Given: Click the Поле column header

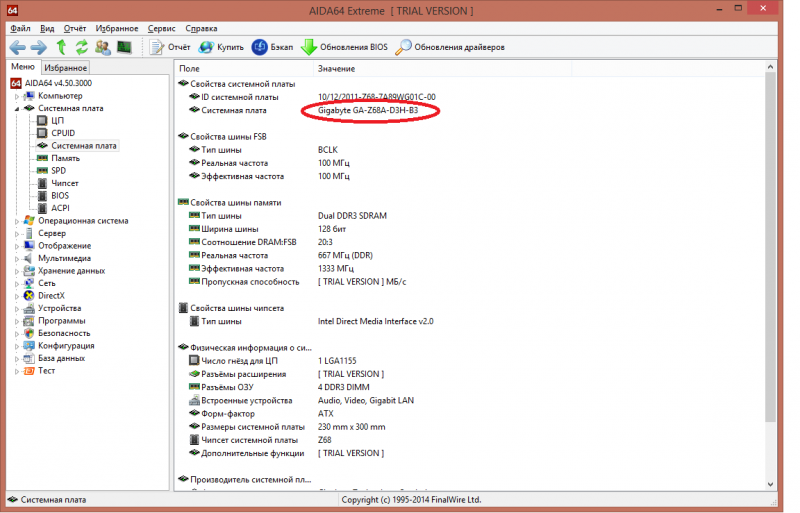Looking at the screenshot, I should (244, 68).
